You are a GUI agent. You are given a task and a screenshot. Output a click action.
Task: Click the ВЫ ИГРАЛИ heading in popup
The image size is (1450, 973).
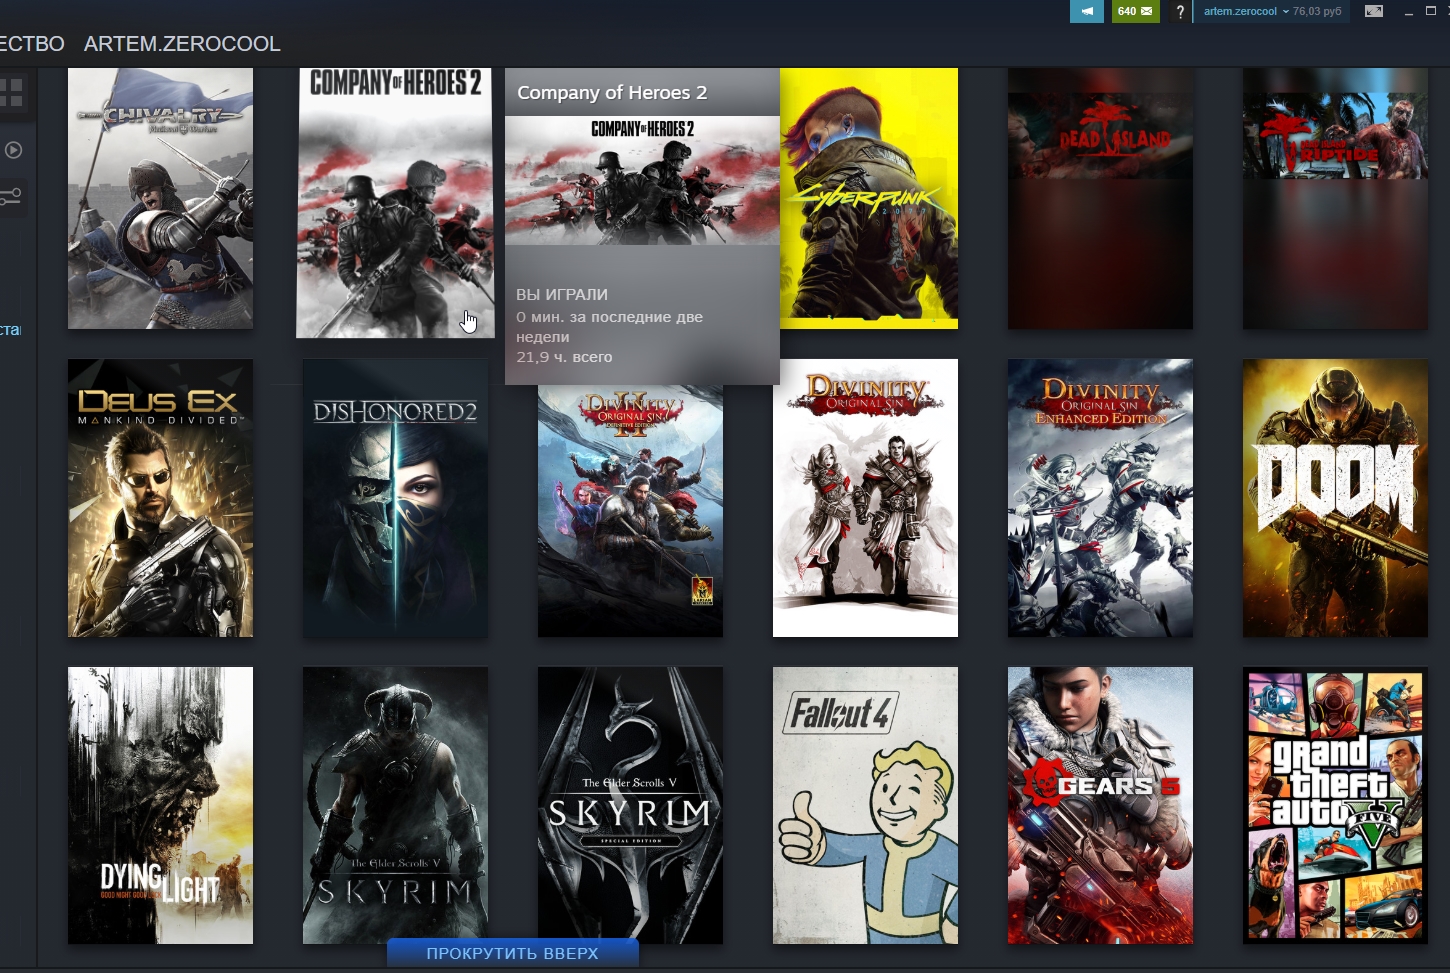pos(562,294)
